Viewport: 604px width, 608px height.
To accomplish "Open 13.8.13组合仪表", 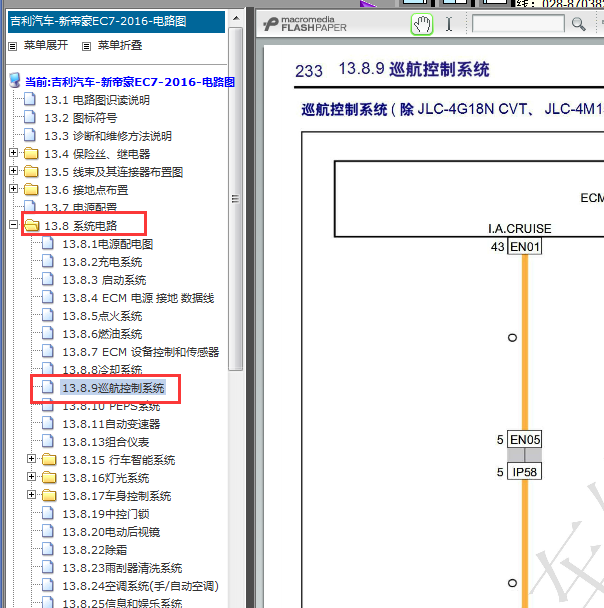I will click(x=106, y=442).
